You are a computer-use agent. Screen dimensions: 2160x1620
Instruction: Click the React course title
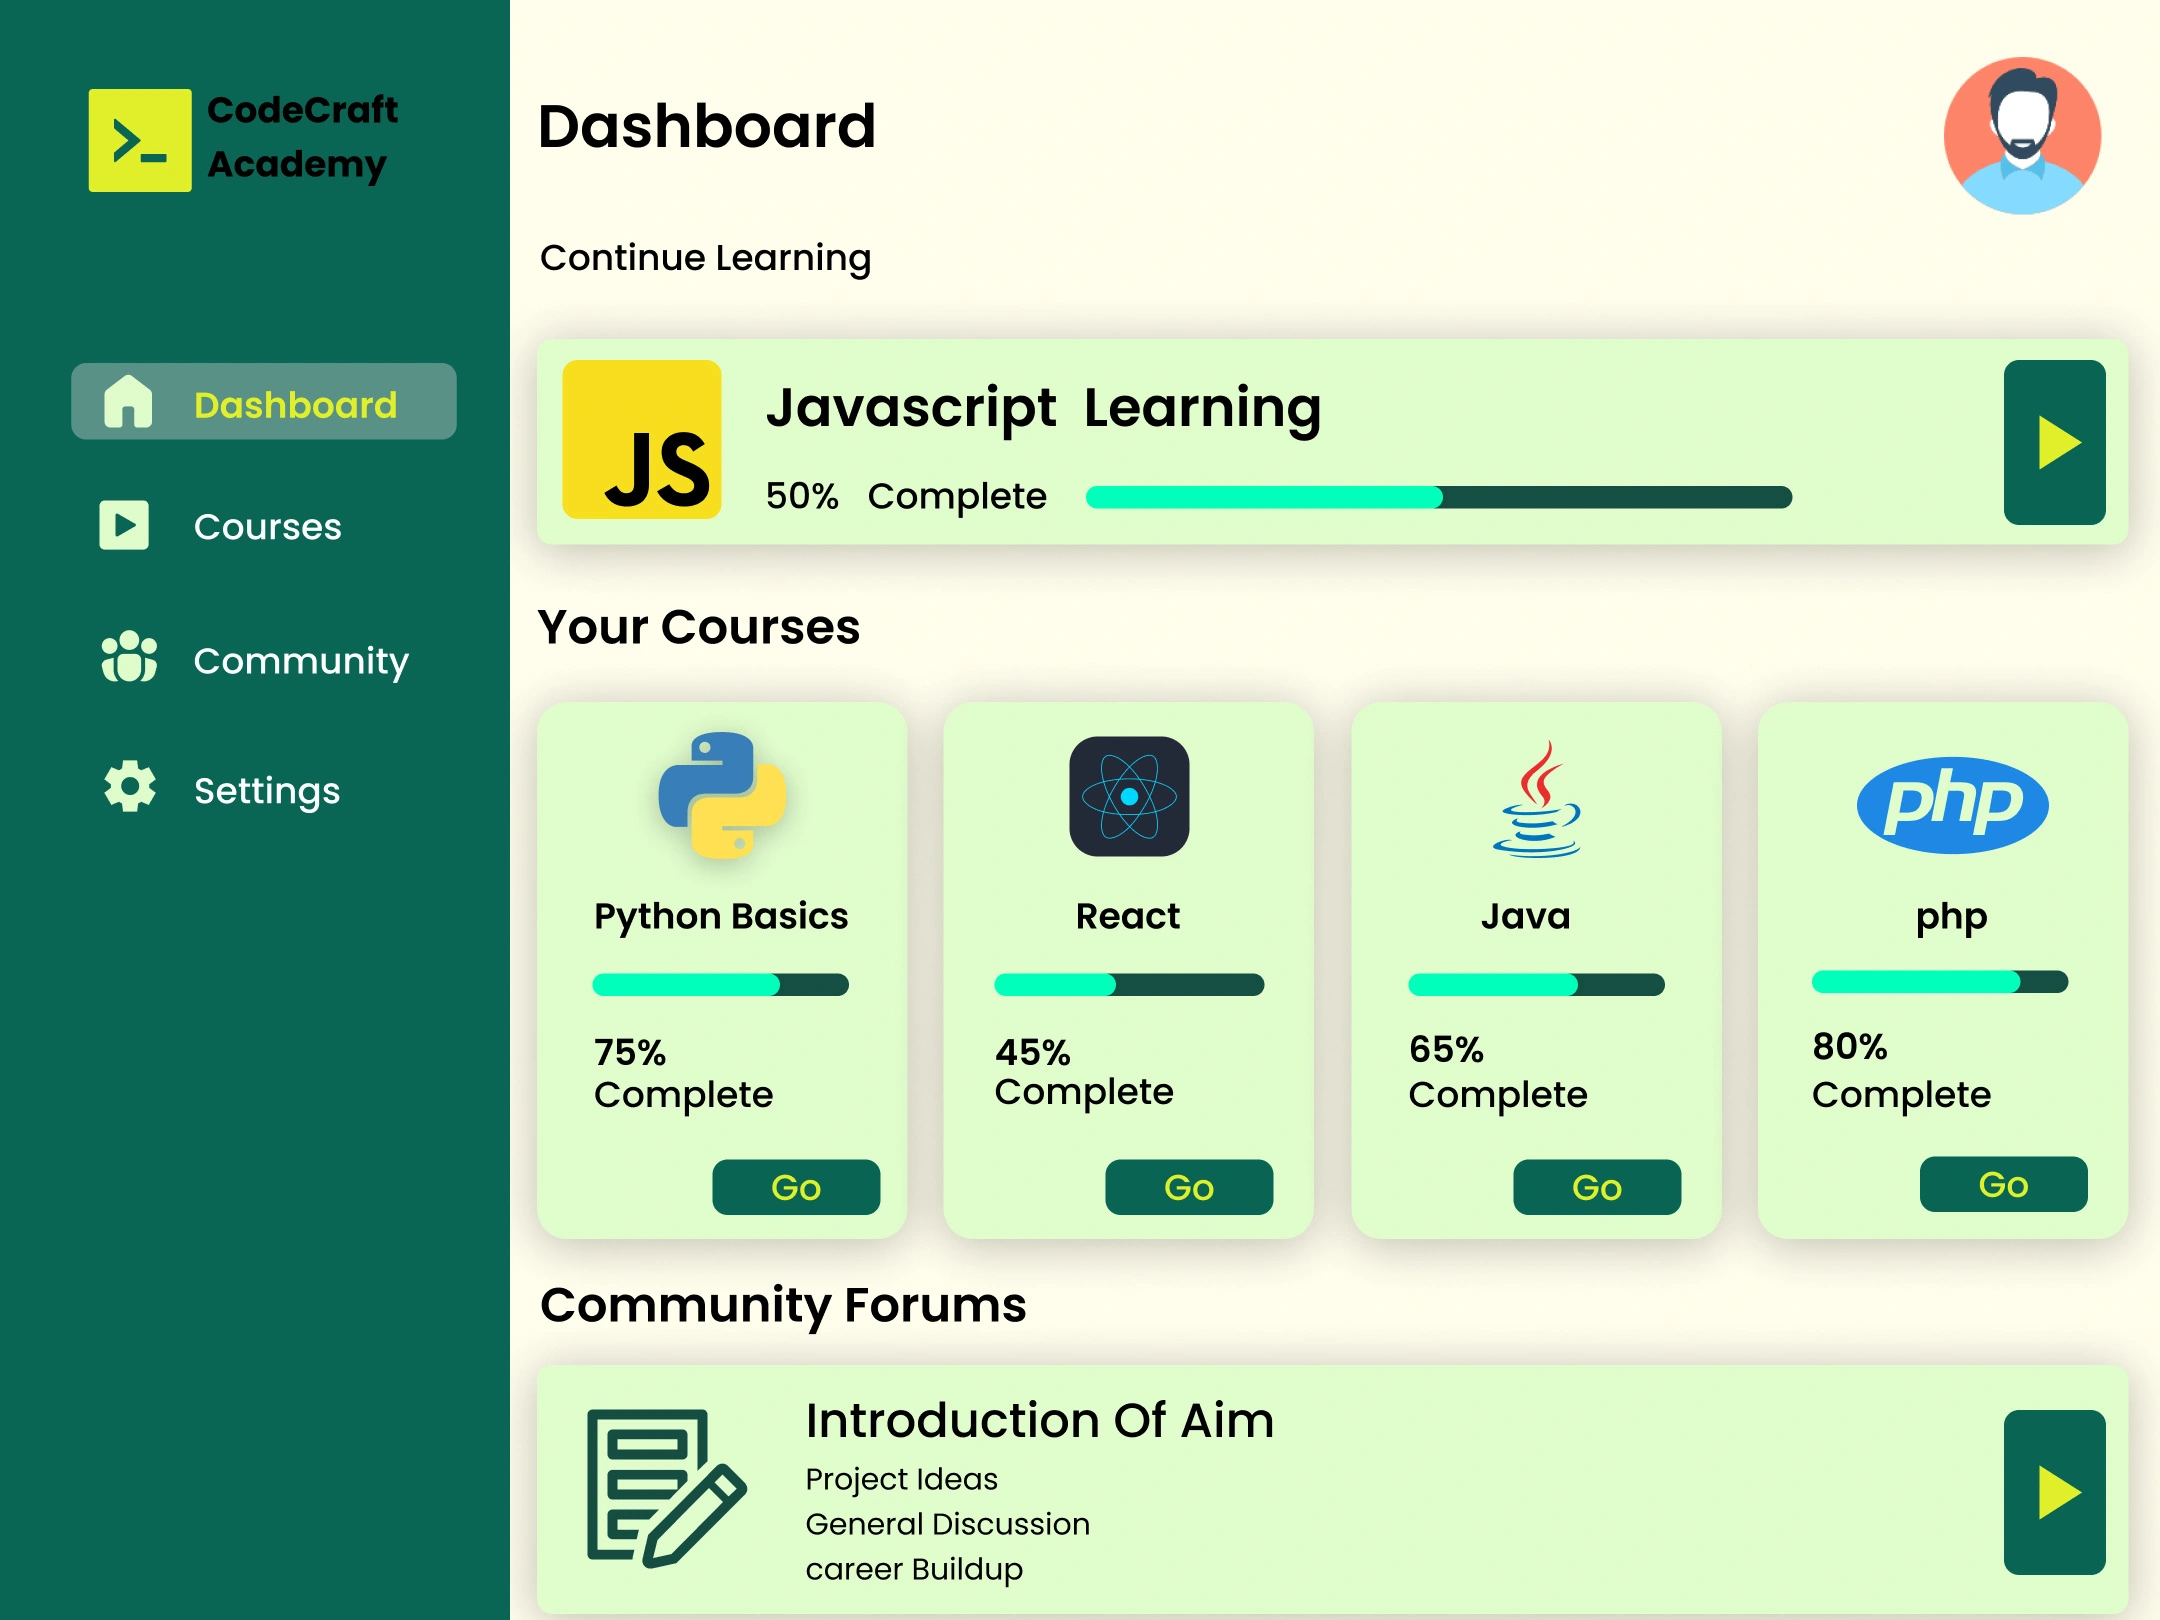point(1128,916)
